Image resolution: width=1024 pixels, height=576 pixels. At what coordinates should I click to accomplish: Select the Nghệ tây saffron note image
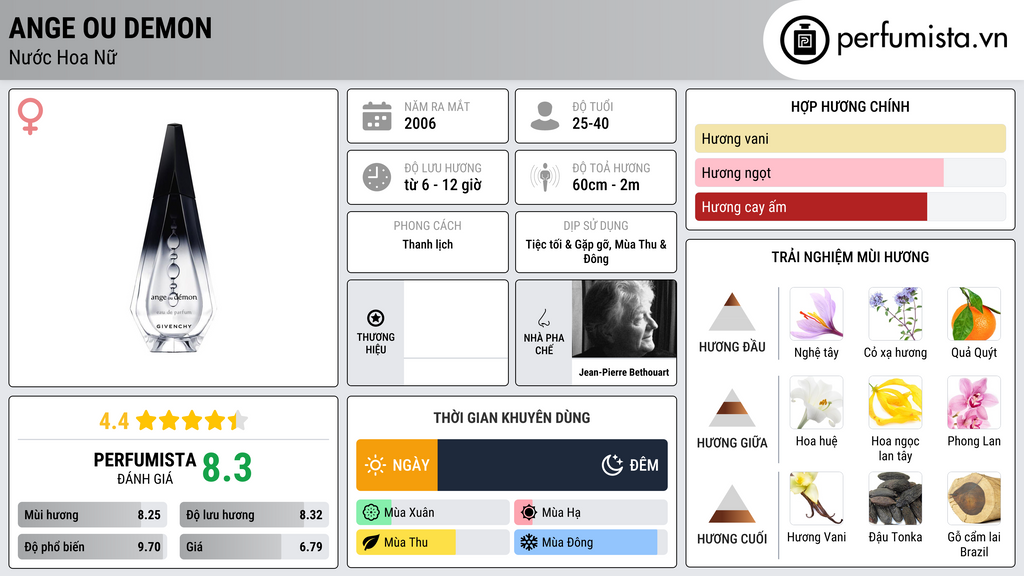click(816, 314)
